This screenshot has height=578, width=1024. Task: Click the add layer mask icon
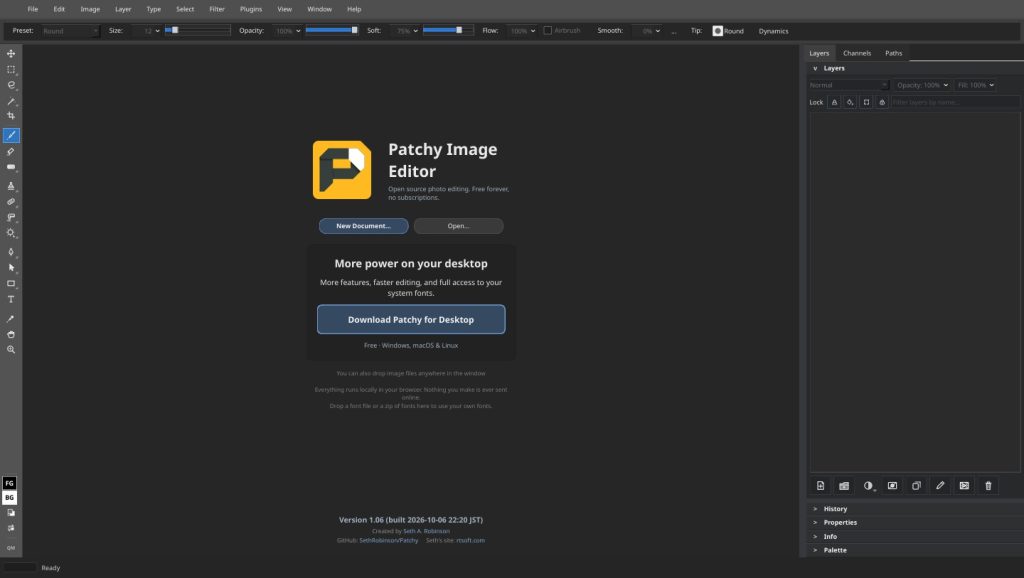tap(892, 486)
